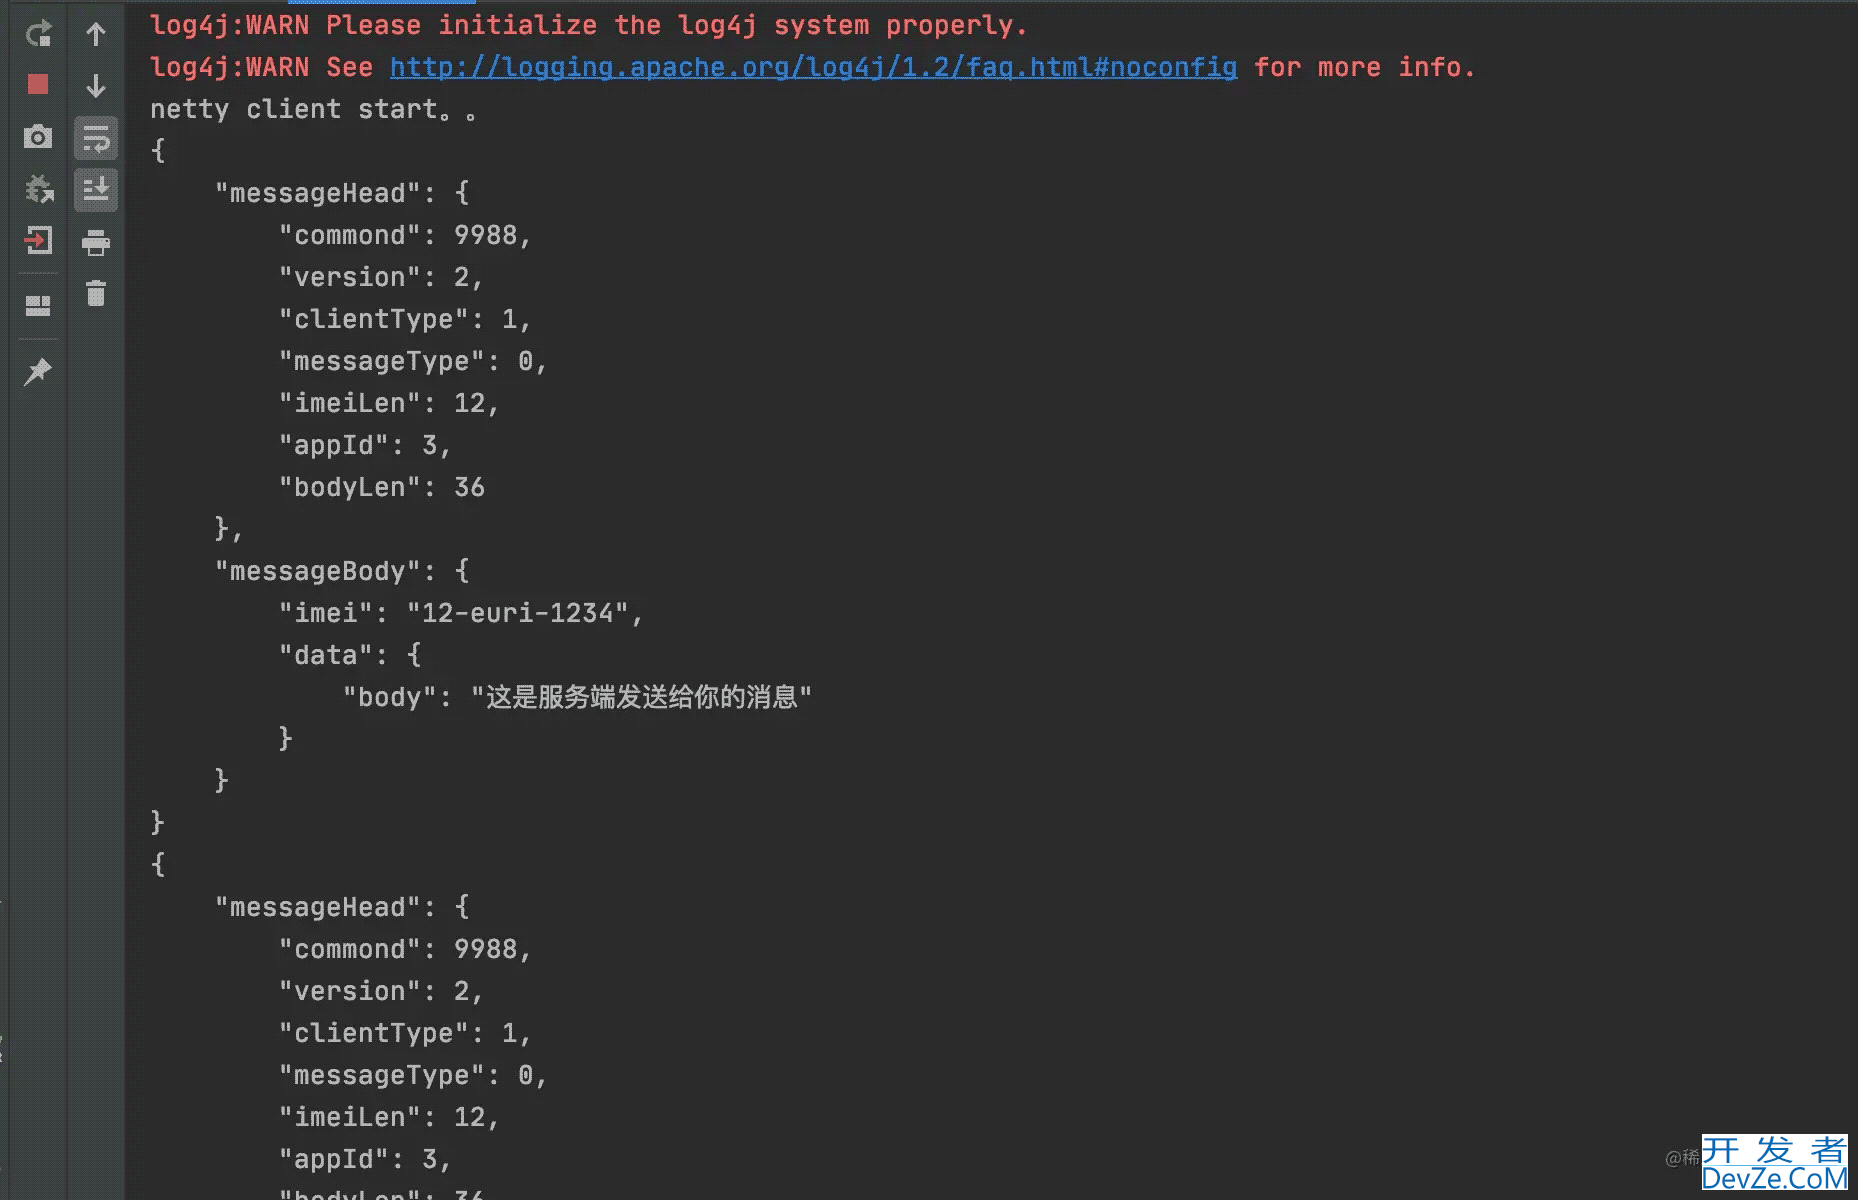
Task: Click the "messageBody" JSON key line
Action: [342, 571]
